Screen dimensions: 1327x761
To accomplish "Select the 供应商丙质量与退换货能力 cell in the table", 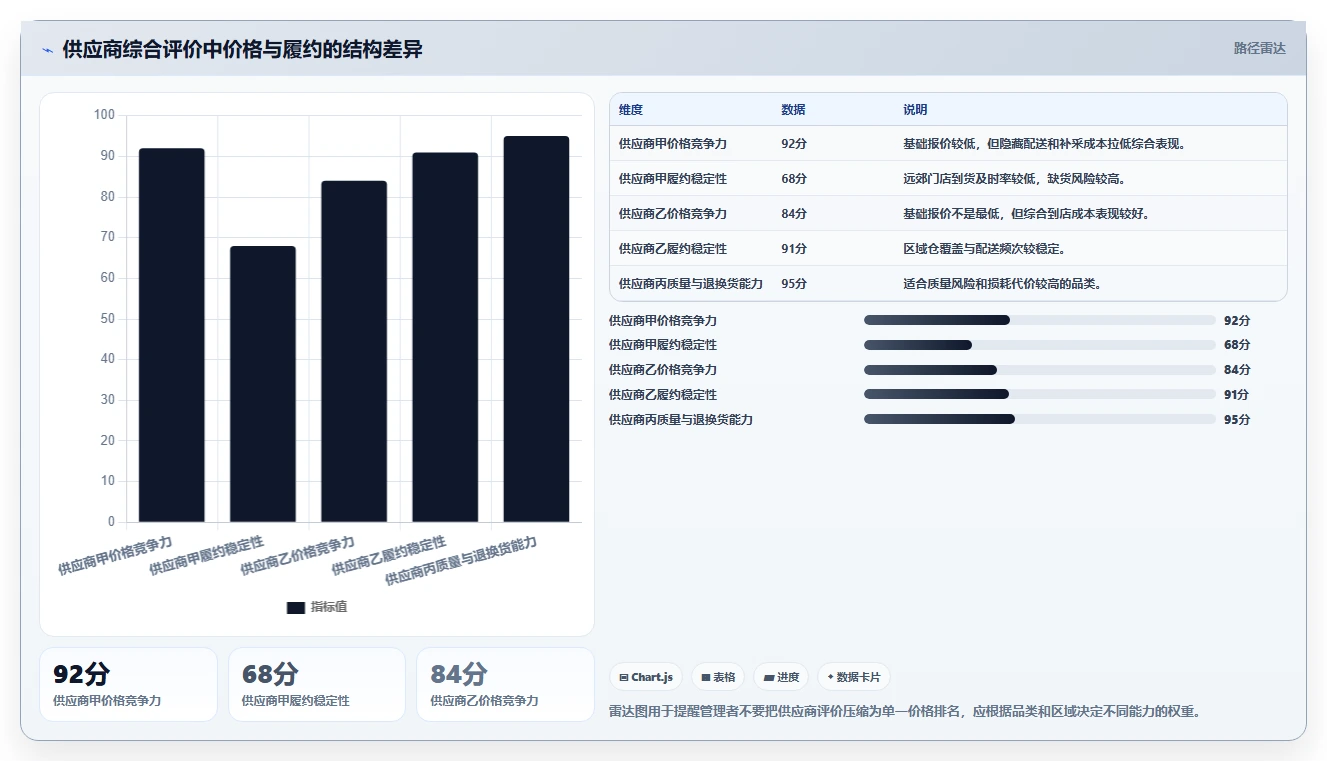I will pos(691,284).
